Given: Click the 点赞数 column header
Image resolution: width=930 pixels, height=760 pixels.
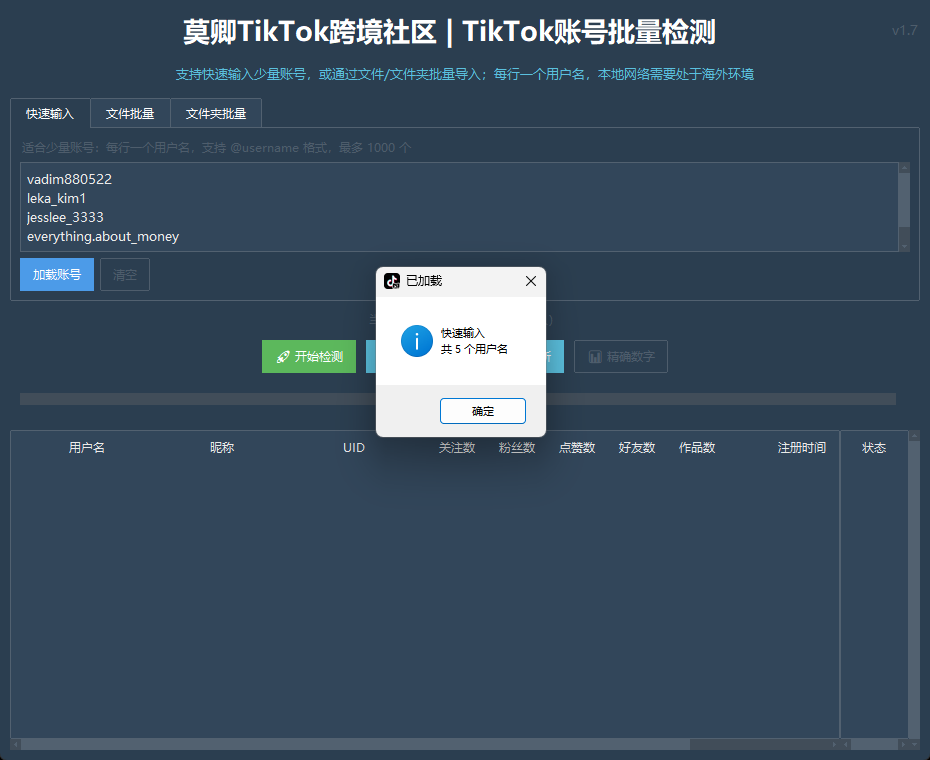Looking at the screenshot, I should (x=577, y=448).
